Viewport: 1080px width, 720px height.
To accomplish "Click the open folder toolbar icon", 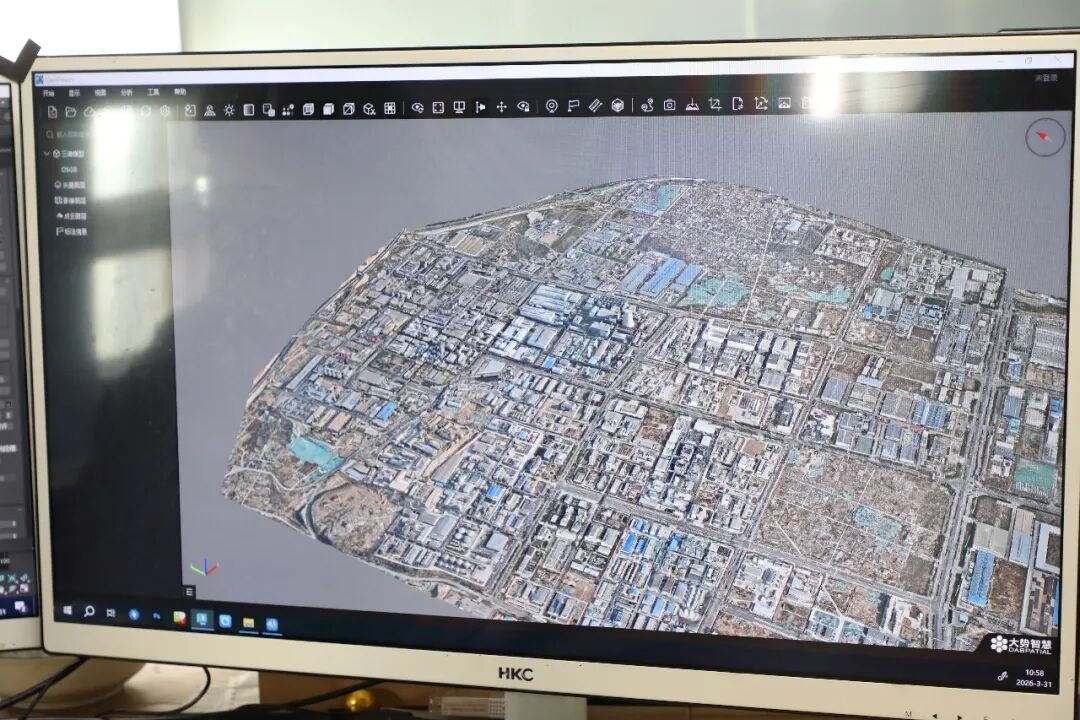I will pos(71,111).
